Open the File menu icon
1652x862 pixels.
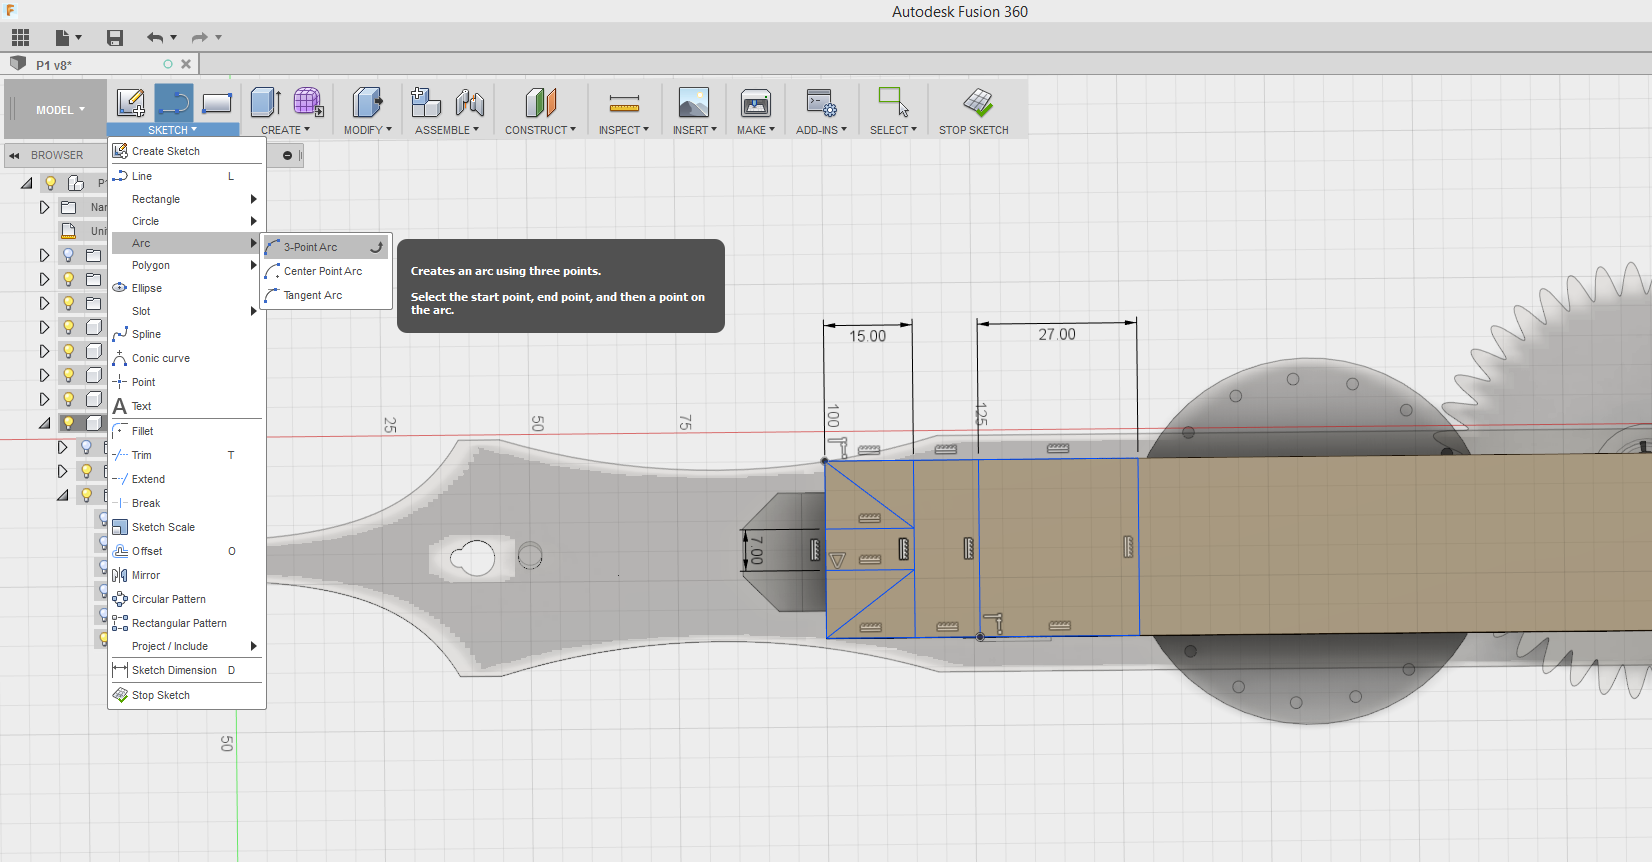(68, 38)
